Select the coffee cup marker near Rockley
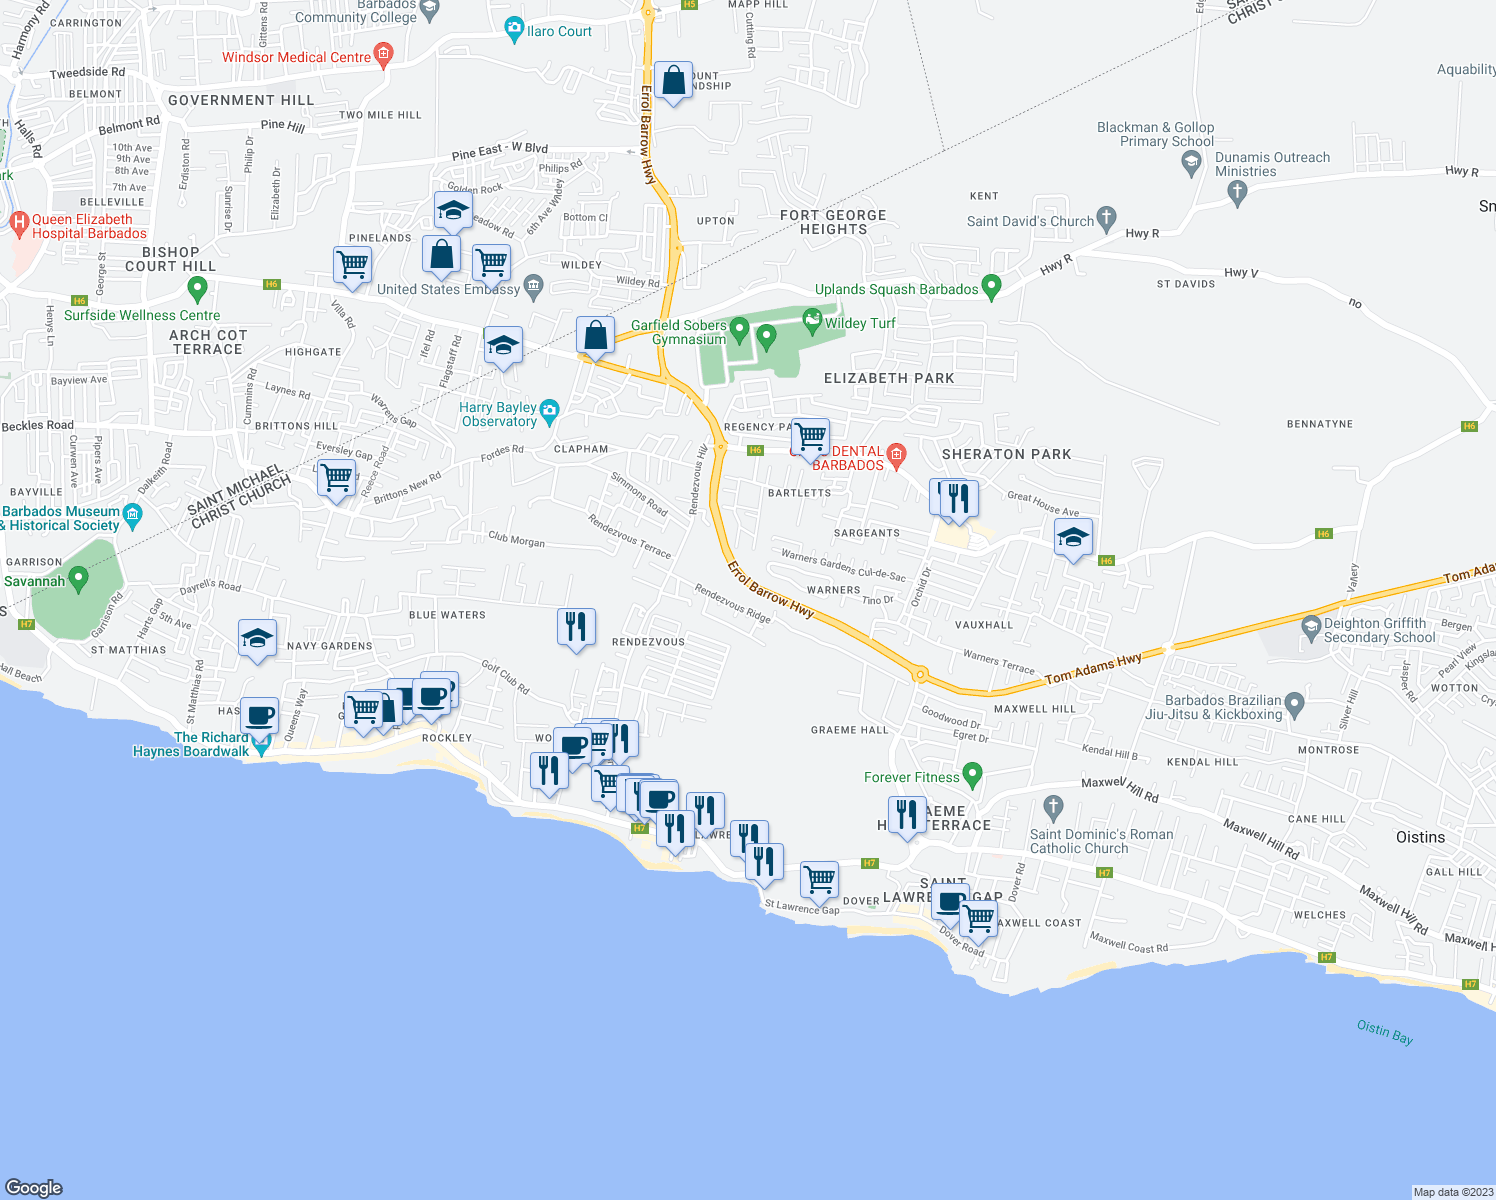The height and width of the screenshot is (1200, 1496). pyautogui.click(x=432, y=697)
